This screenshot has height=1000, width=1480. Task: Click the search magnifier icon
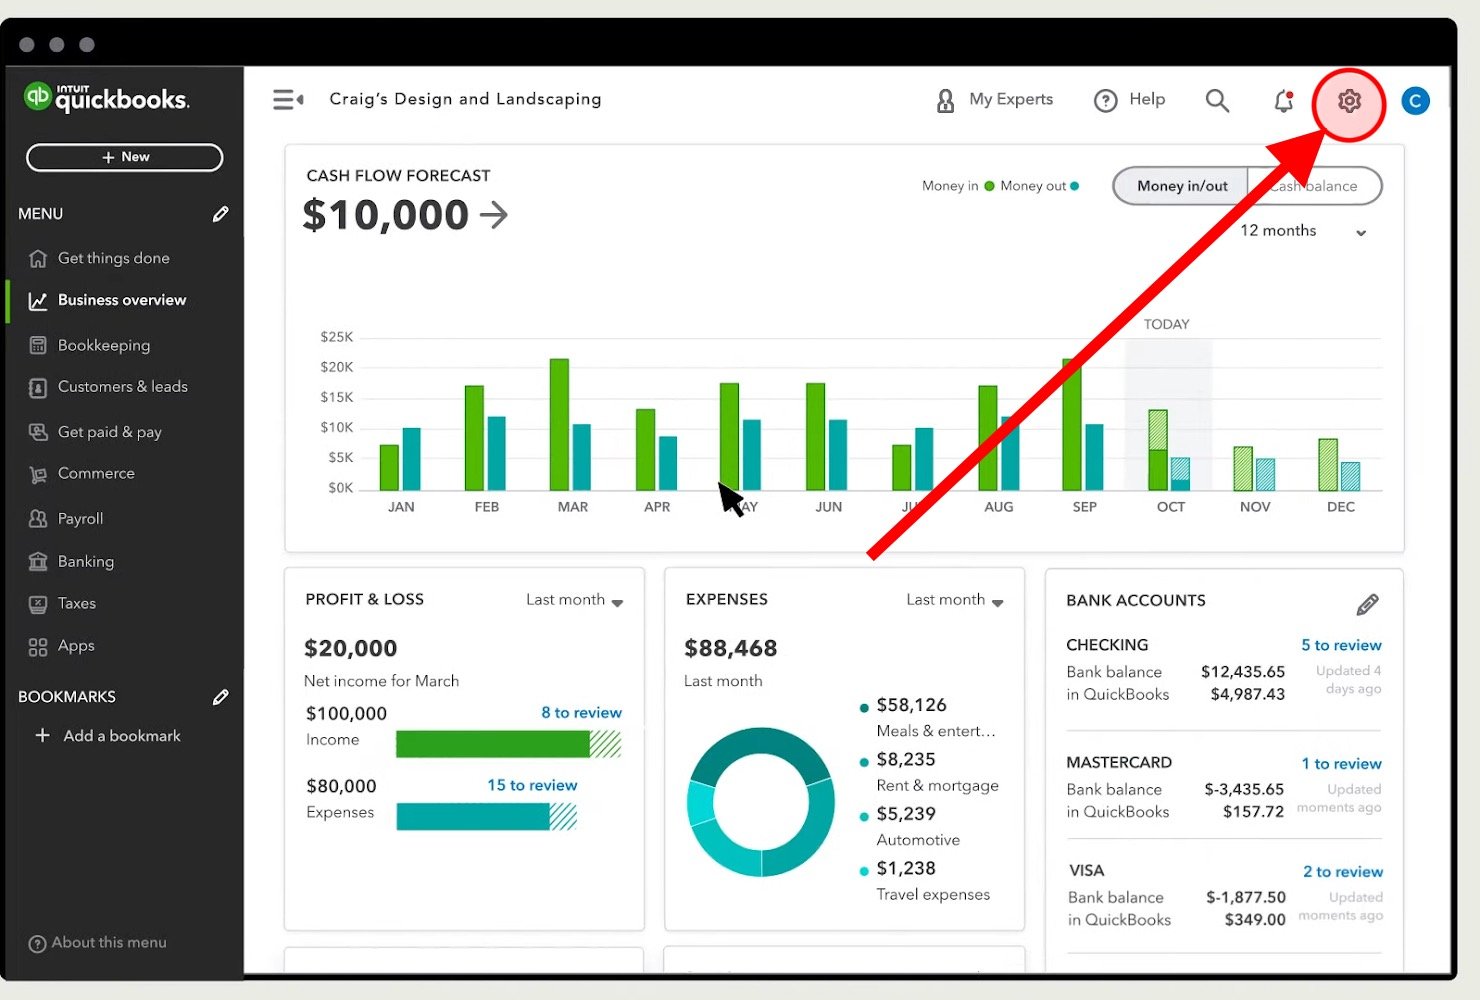click(x=1217, y=100)
